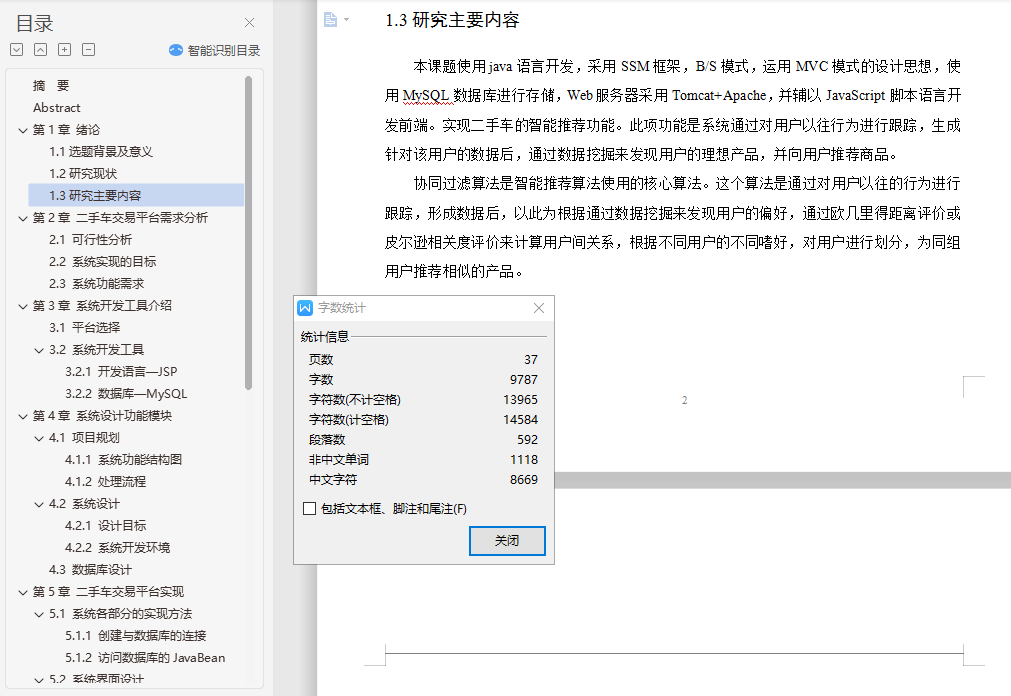Click the 非中文单词 value 1118

(x=524, y=460)
